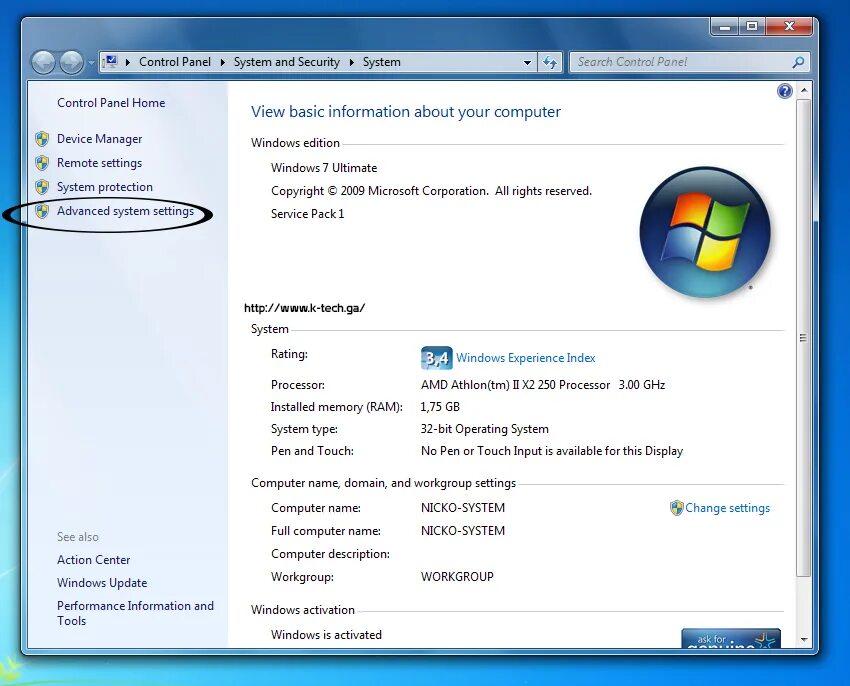Click the shield icon beside System protection

42,187
